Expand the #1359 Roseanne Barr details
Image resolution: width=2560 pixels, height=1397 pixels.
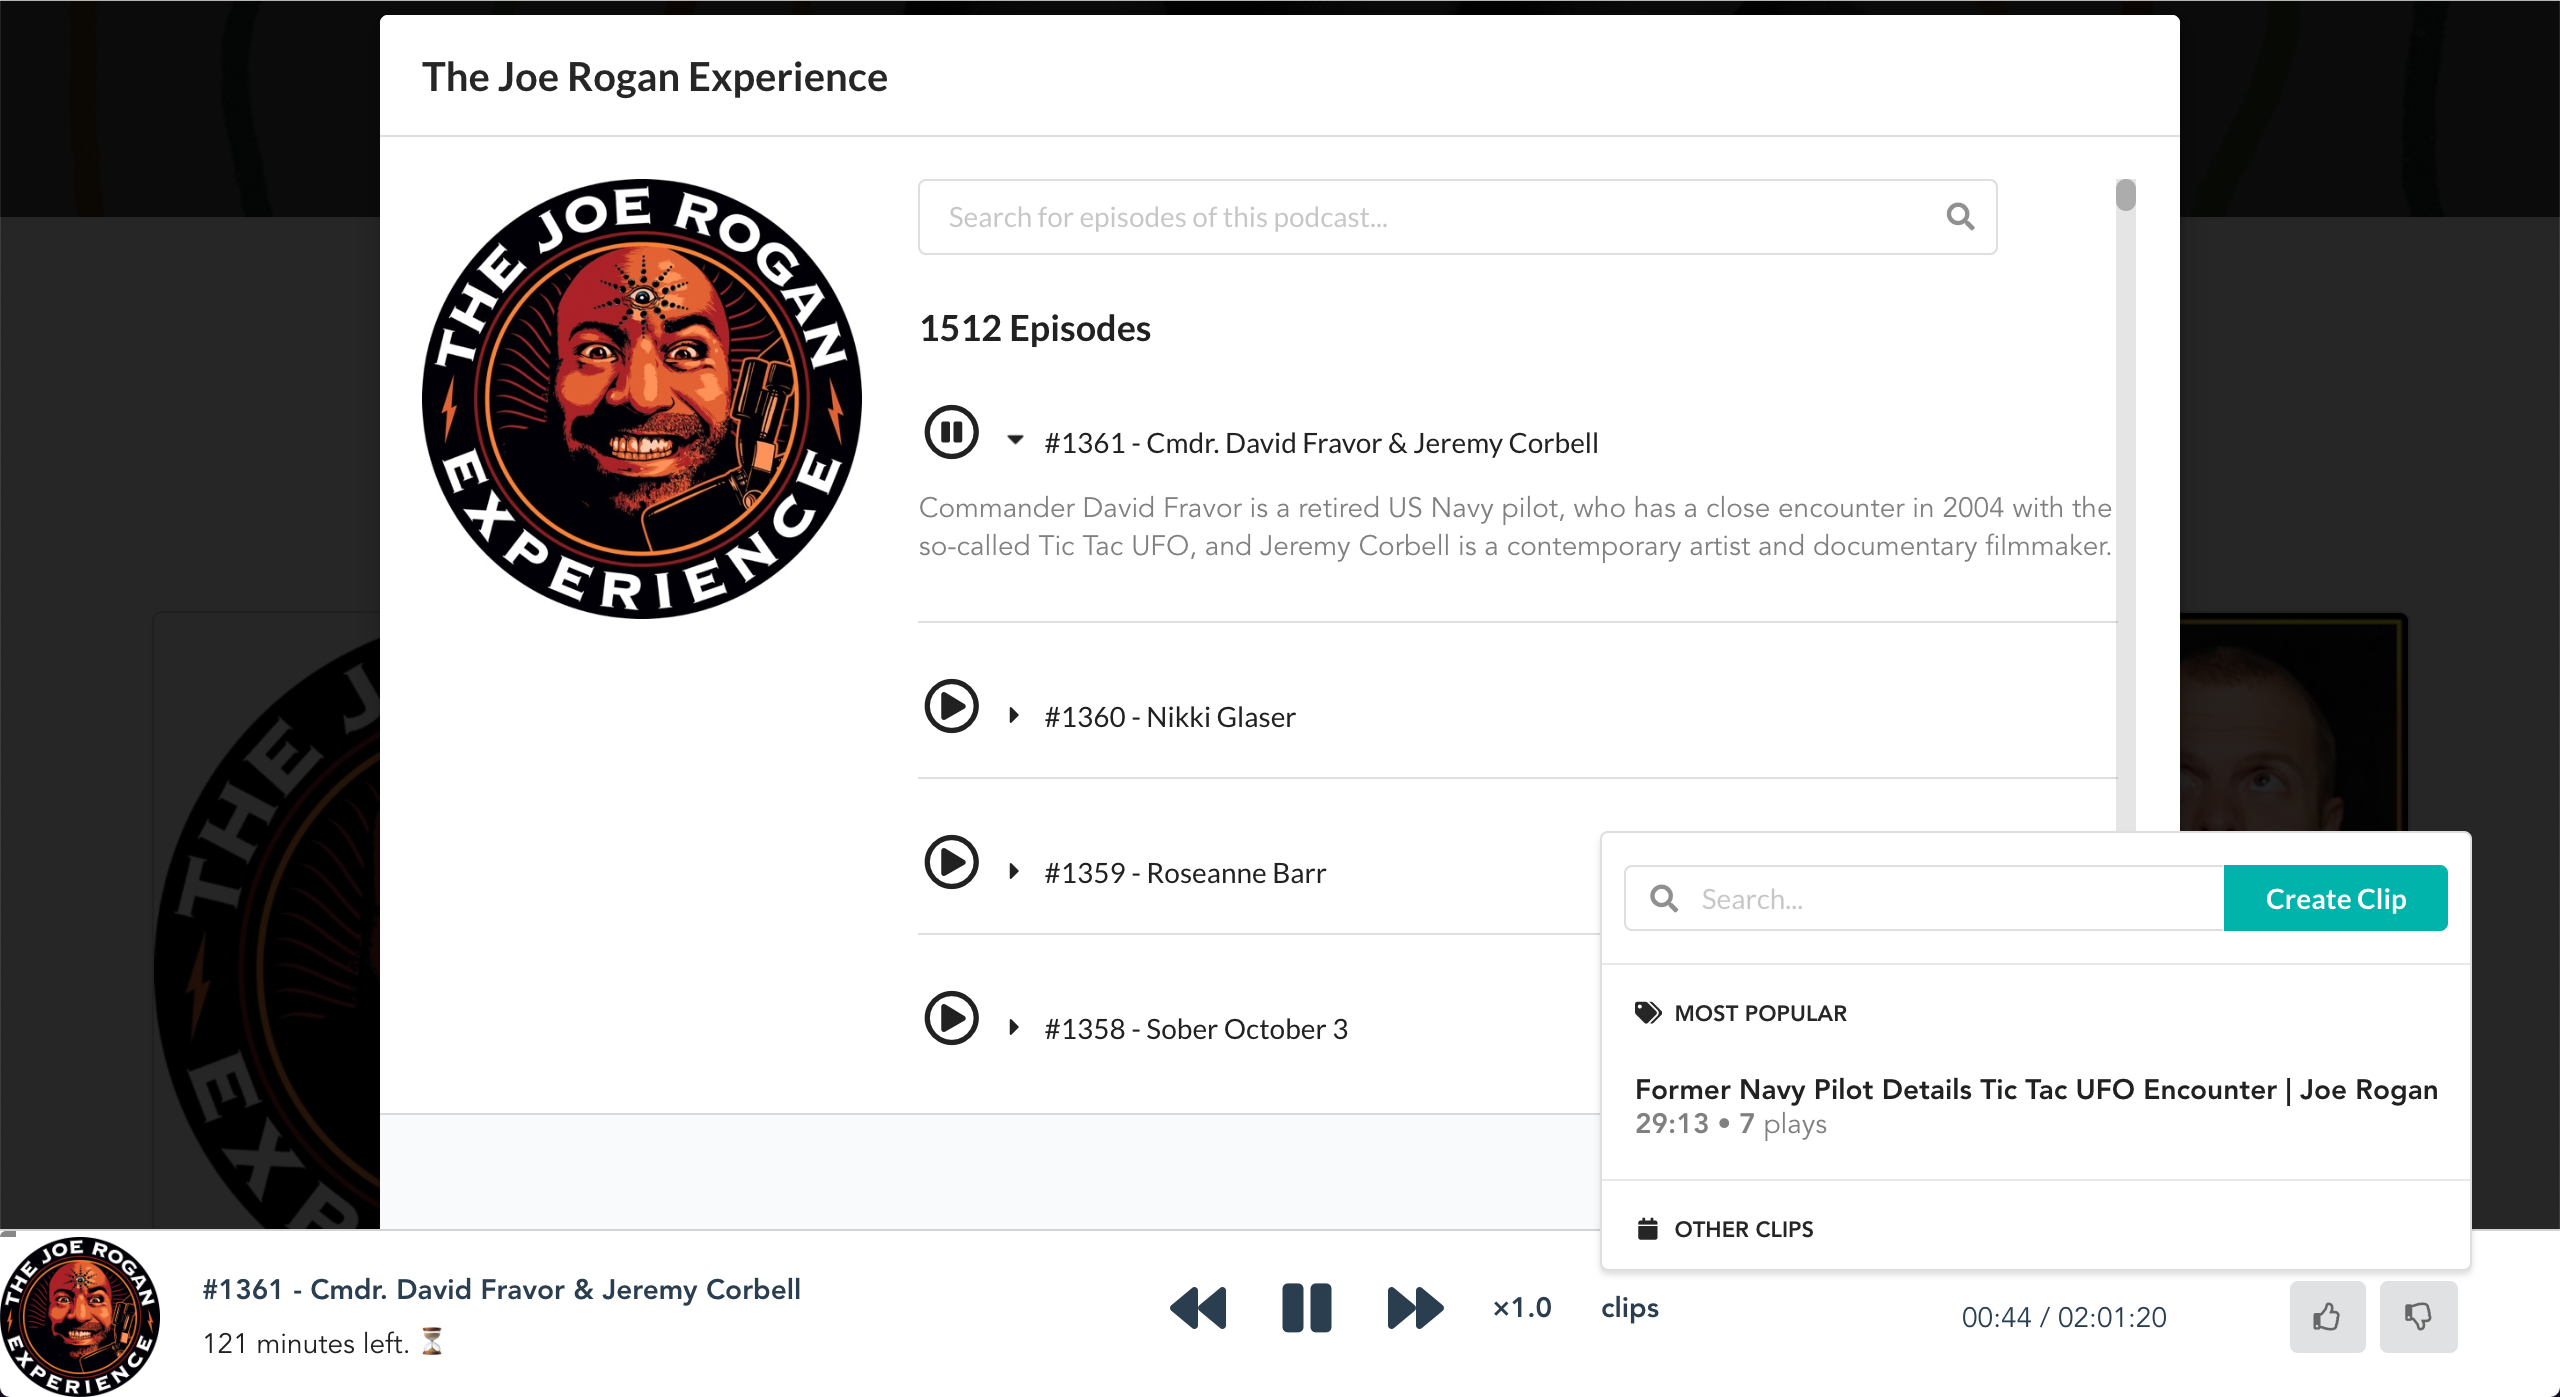click(1014, 872)
